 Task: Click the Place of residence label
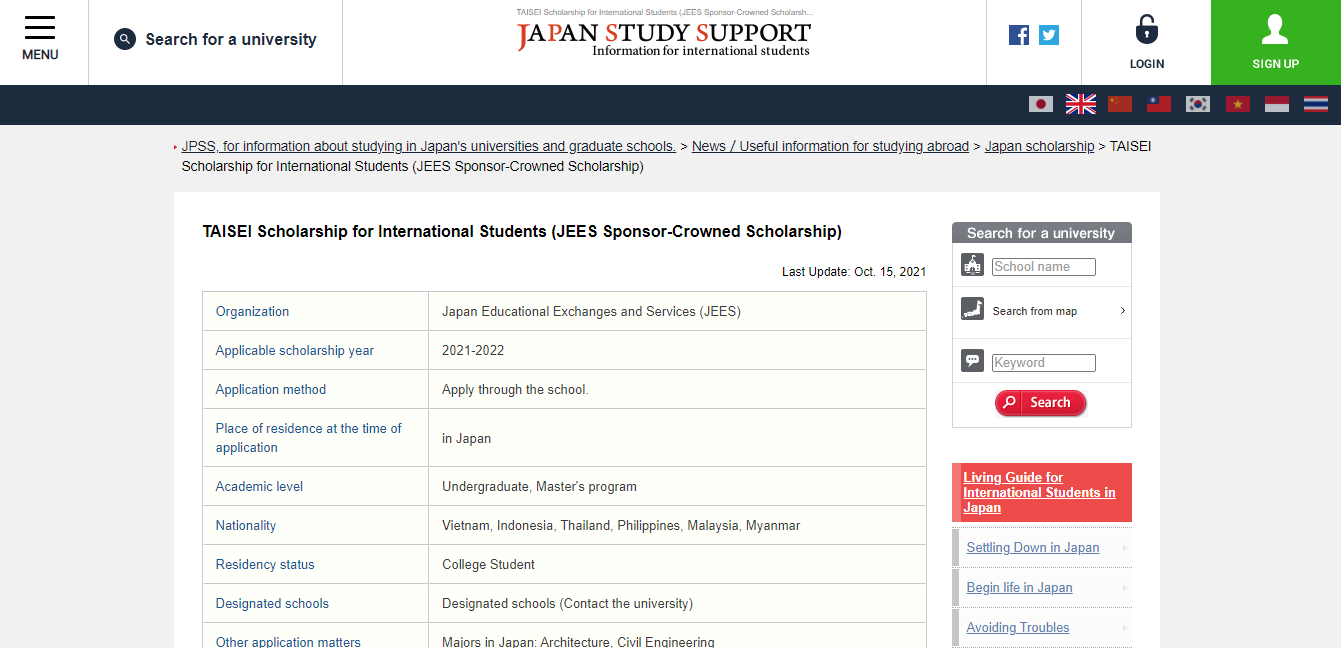coord(309,438)
